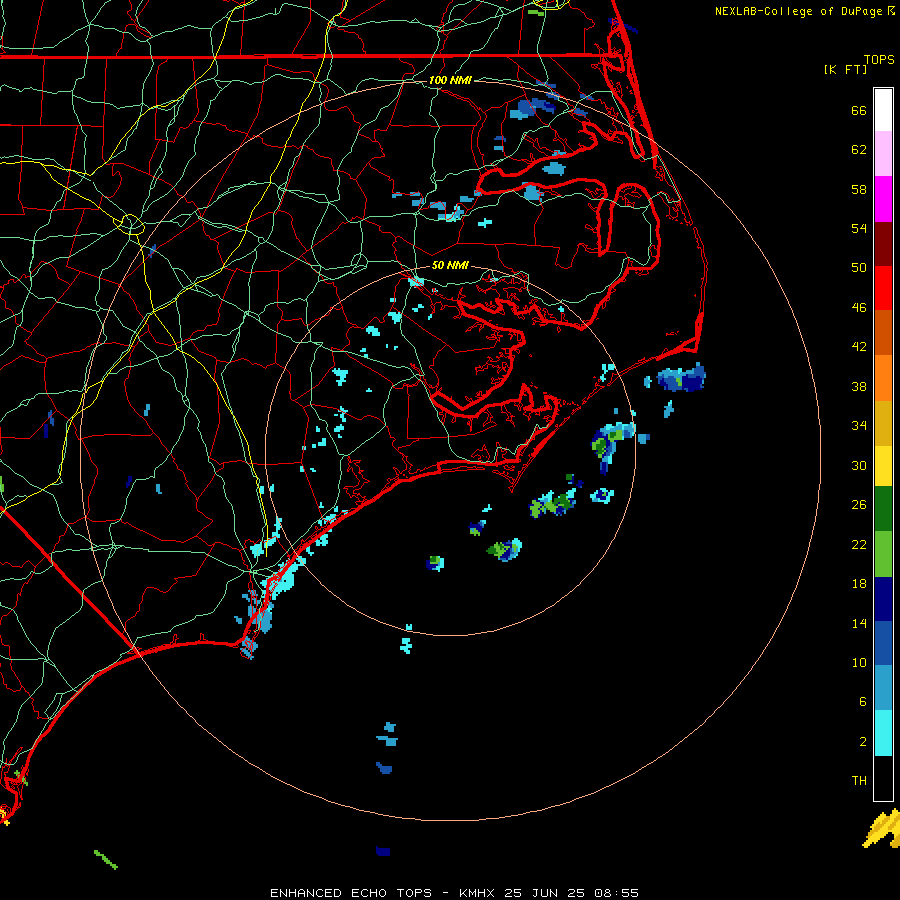Click the ENHANCED ECHO TOPS product caption
Image resolution: width=900 pixels, height=900 pixels.
click(x=454, y=893)
